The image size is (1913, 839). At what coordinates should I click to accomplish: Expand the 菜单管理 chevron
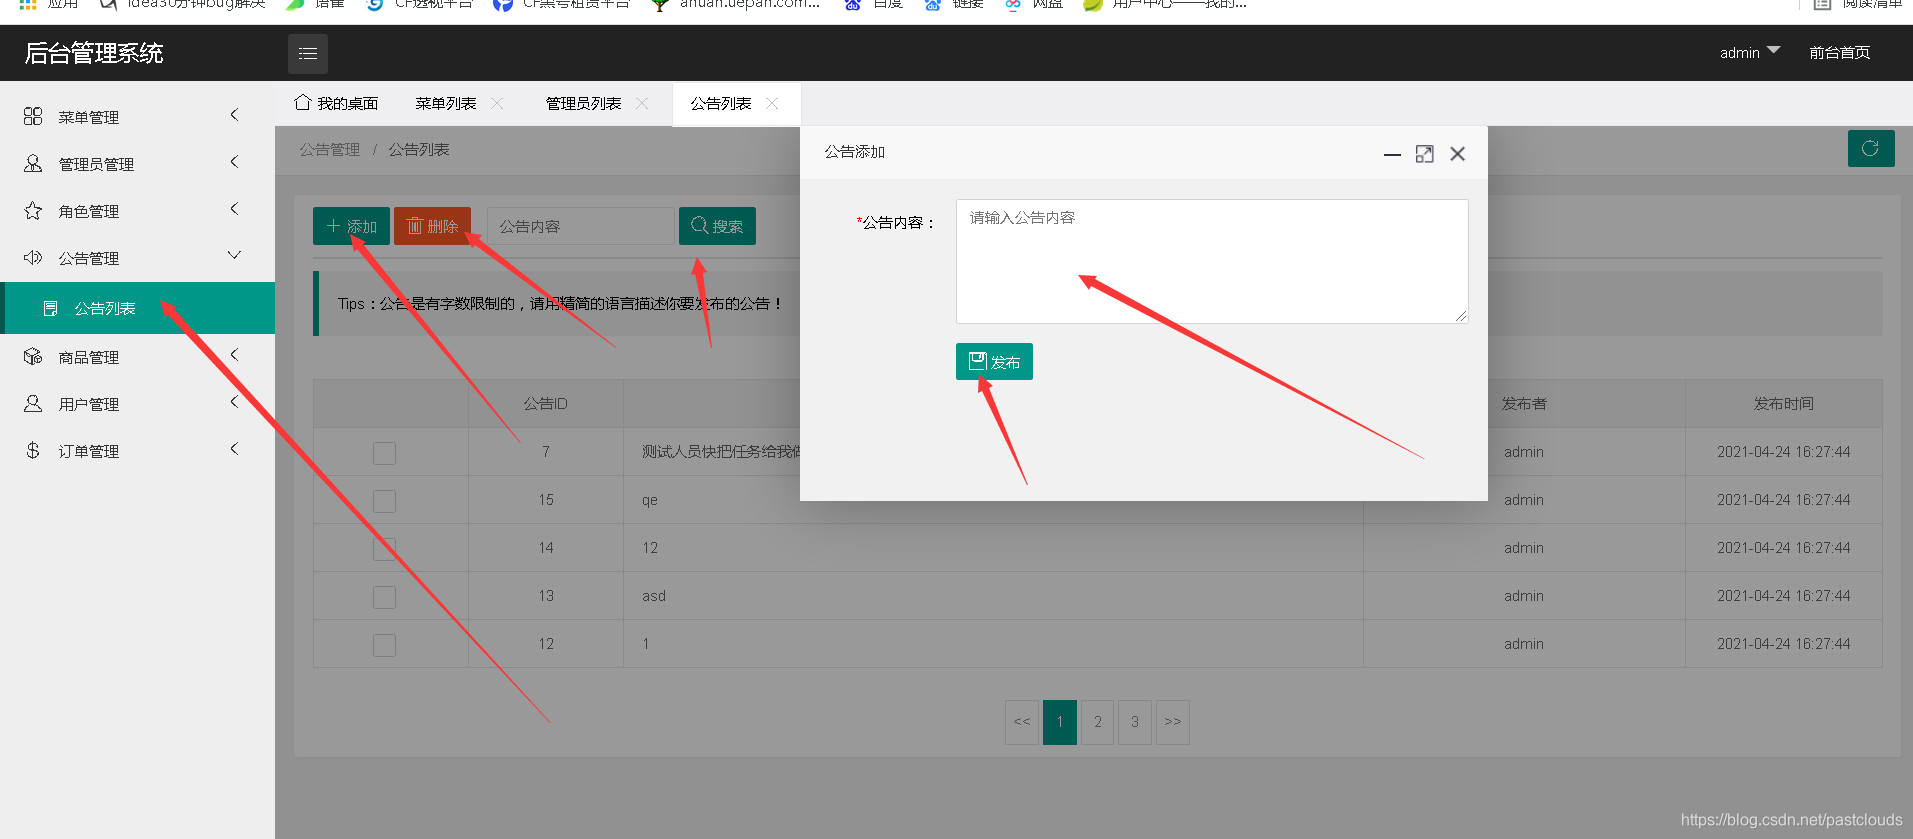coord(234,115)
